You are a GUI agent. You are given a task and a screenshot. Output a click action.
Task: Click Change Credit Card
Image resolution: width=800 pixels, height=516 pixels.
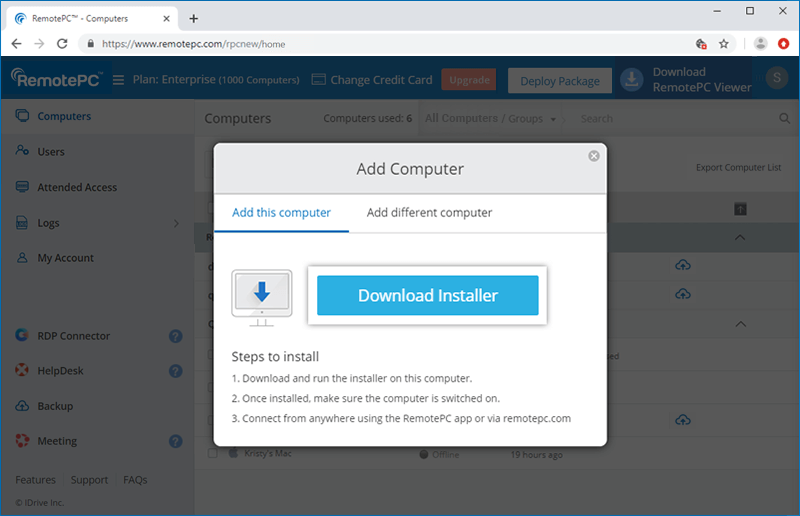point(372,80)
